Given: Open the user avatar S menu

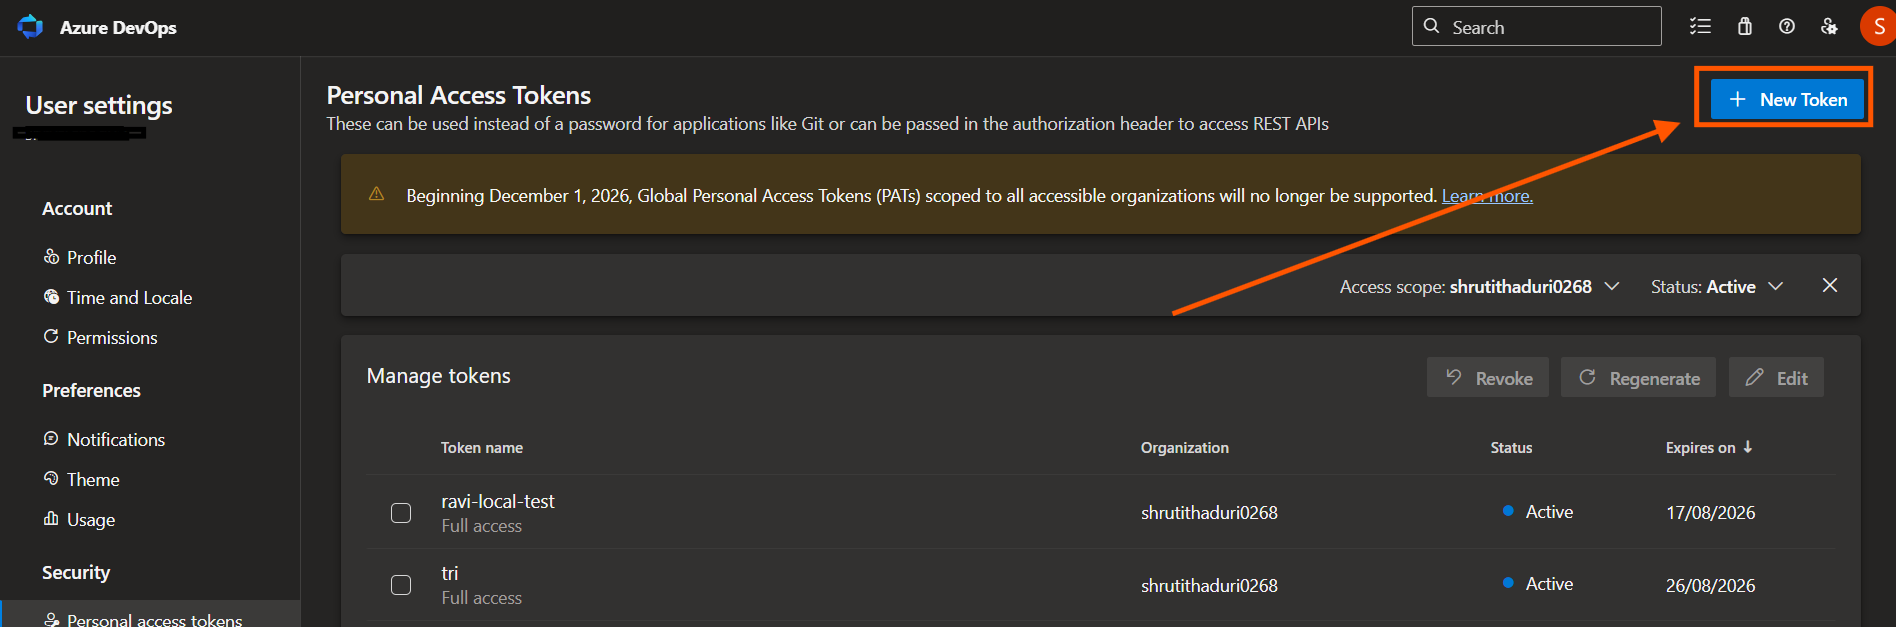Looking at the screenshot, I should (x=1878, y=26).
